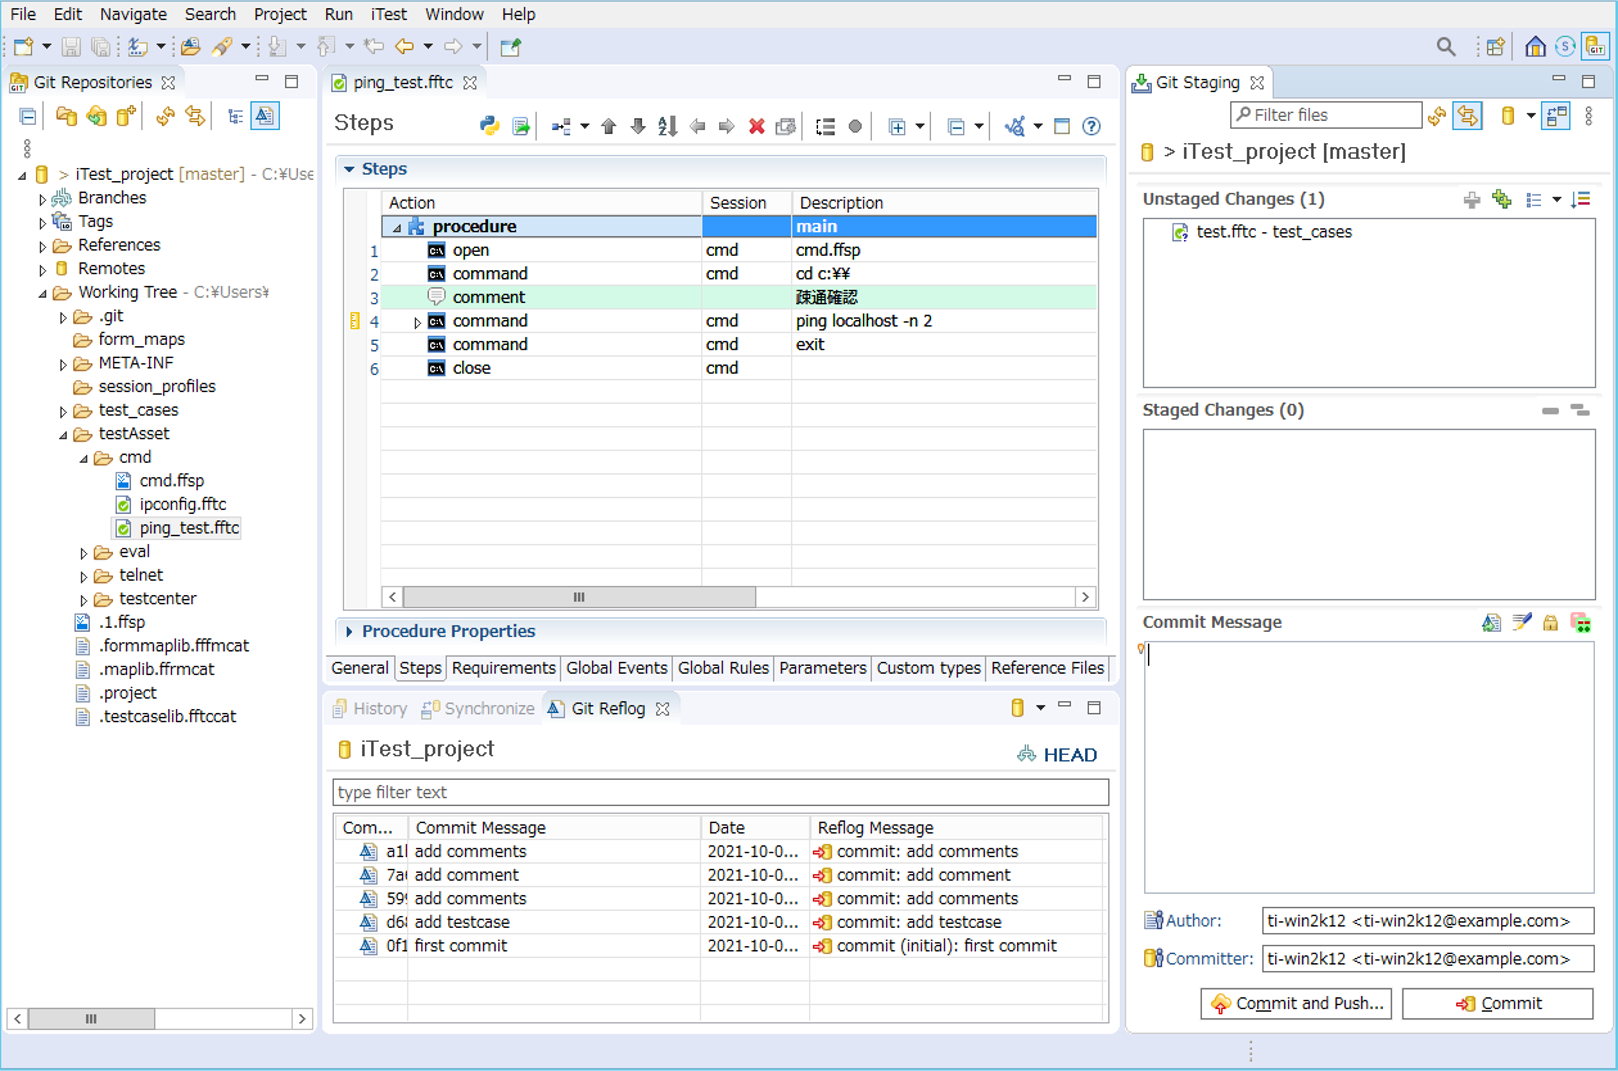
Task: Click the add all files to index icon
Action: pos(1501,200)
